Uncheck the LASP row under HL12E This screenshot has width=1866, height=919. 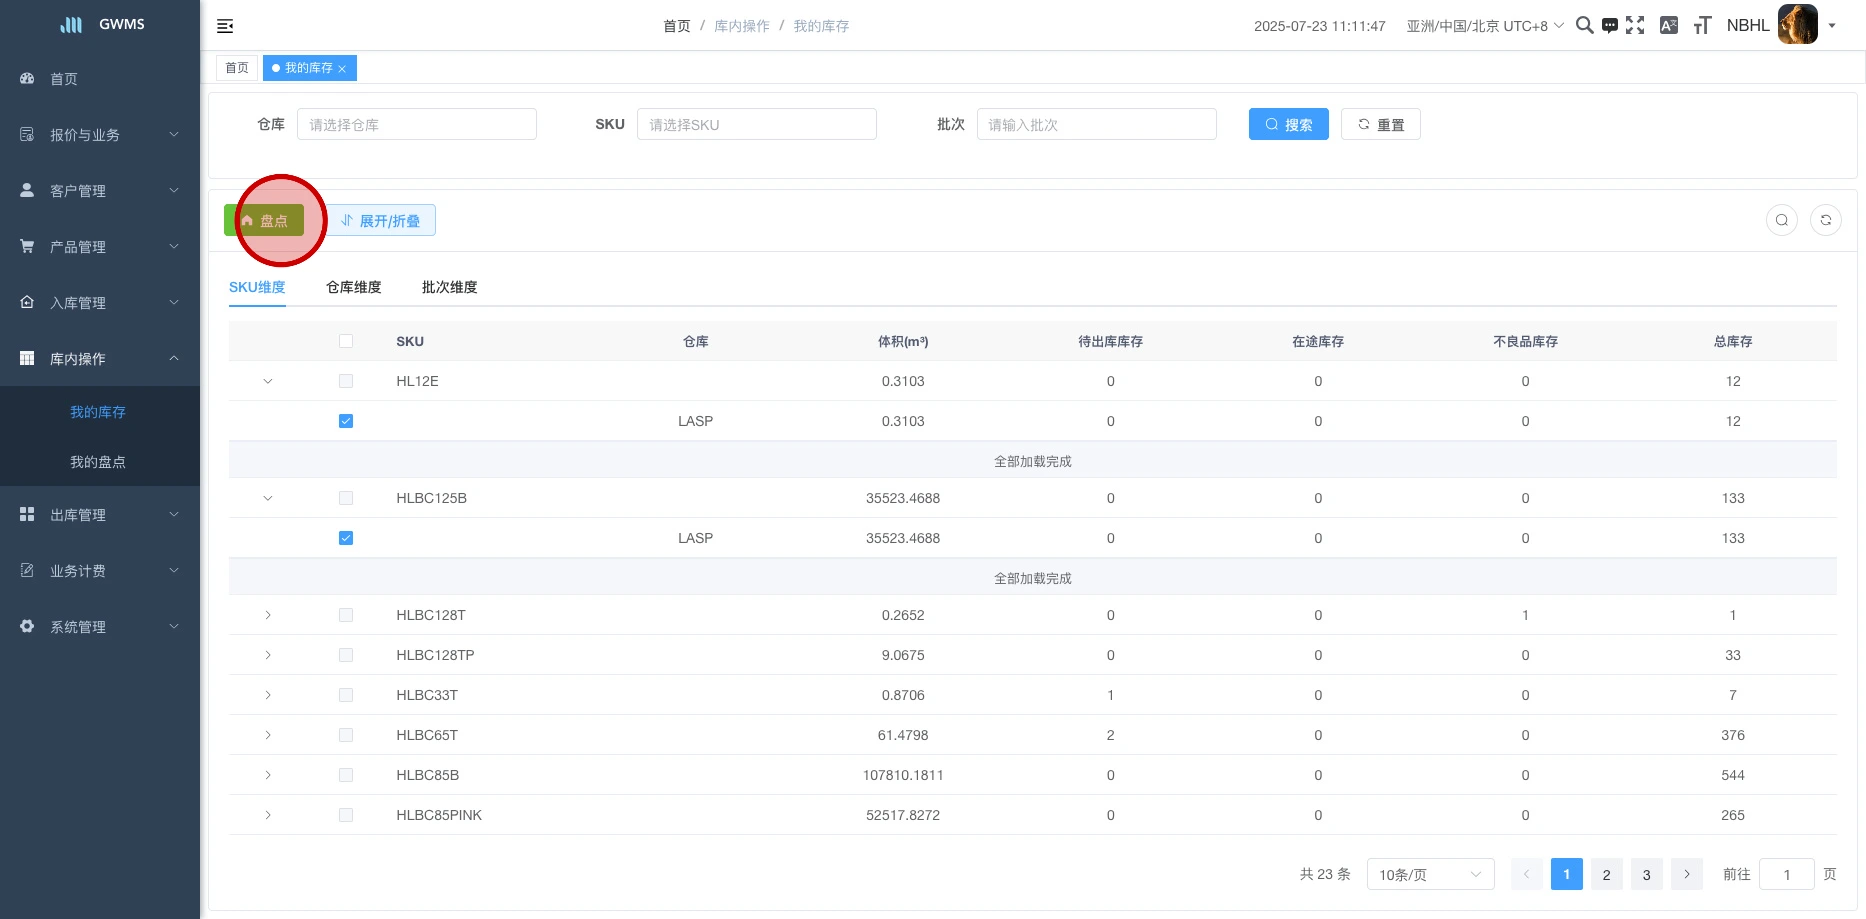click(346, 421)
